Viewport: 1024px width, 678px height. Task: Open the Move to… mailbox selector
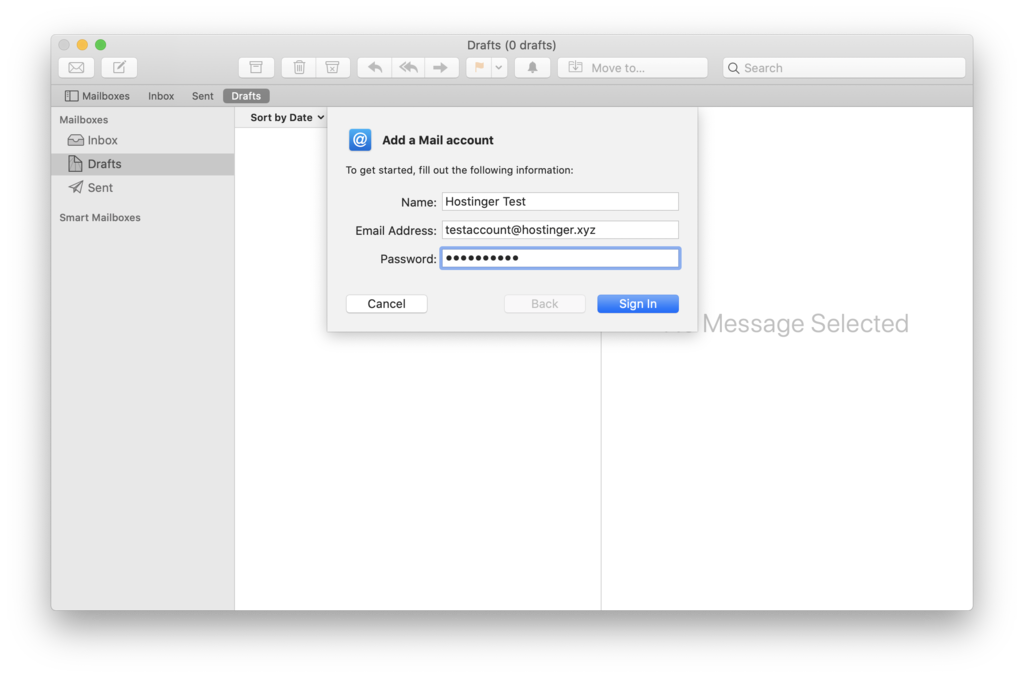click(632, 67)
